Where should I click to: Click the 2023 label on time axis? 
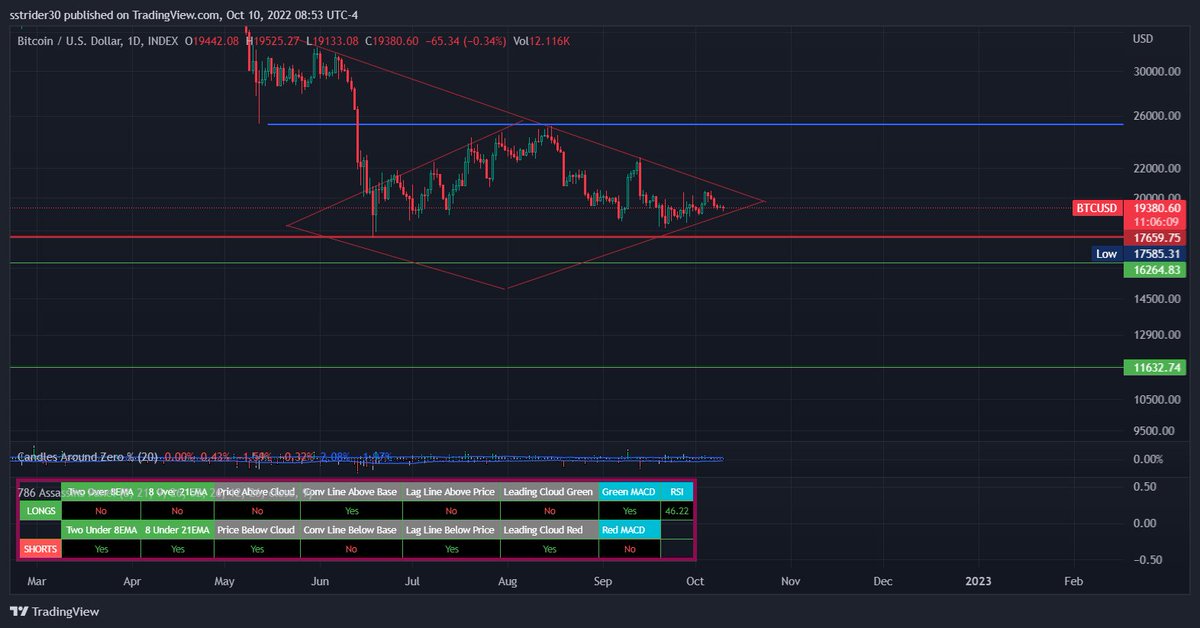pos(978,580)
